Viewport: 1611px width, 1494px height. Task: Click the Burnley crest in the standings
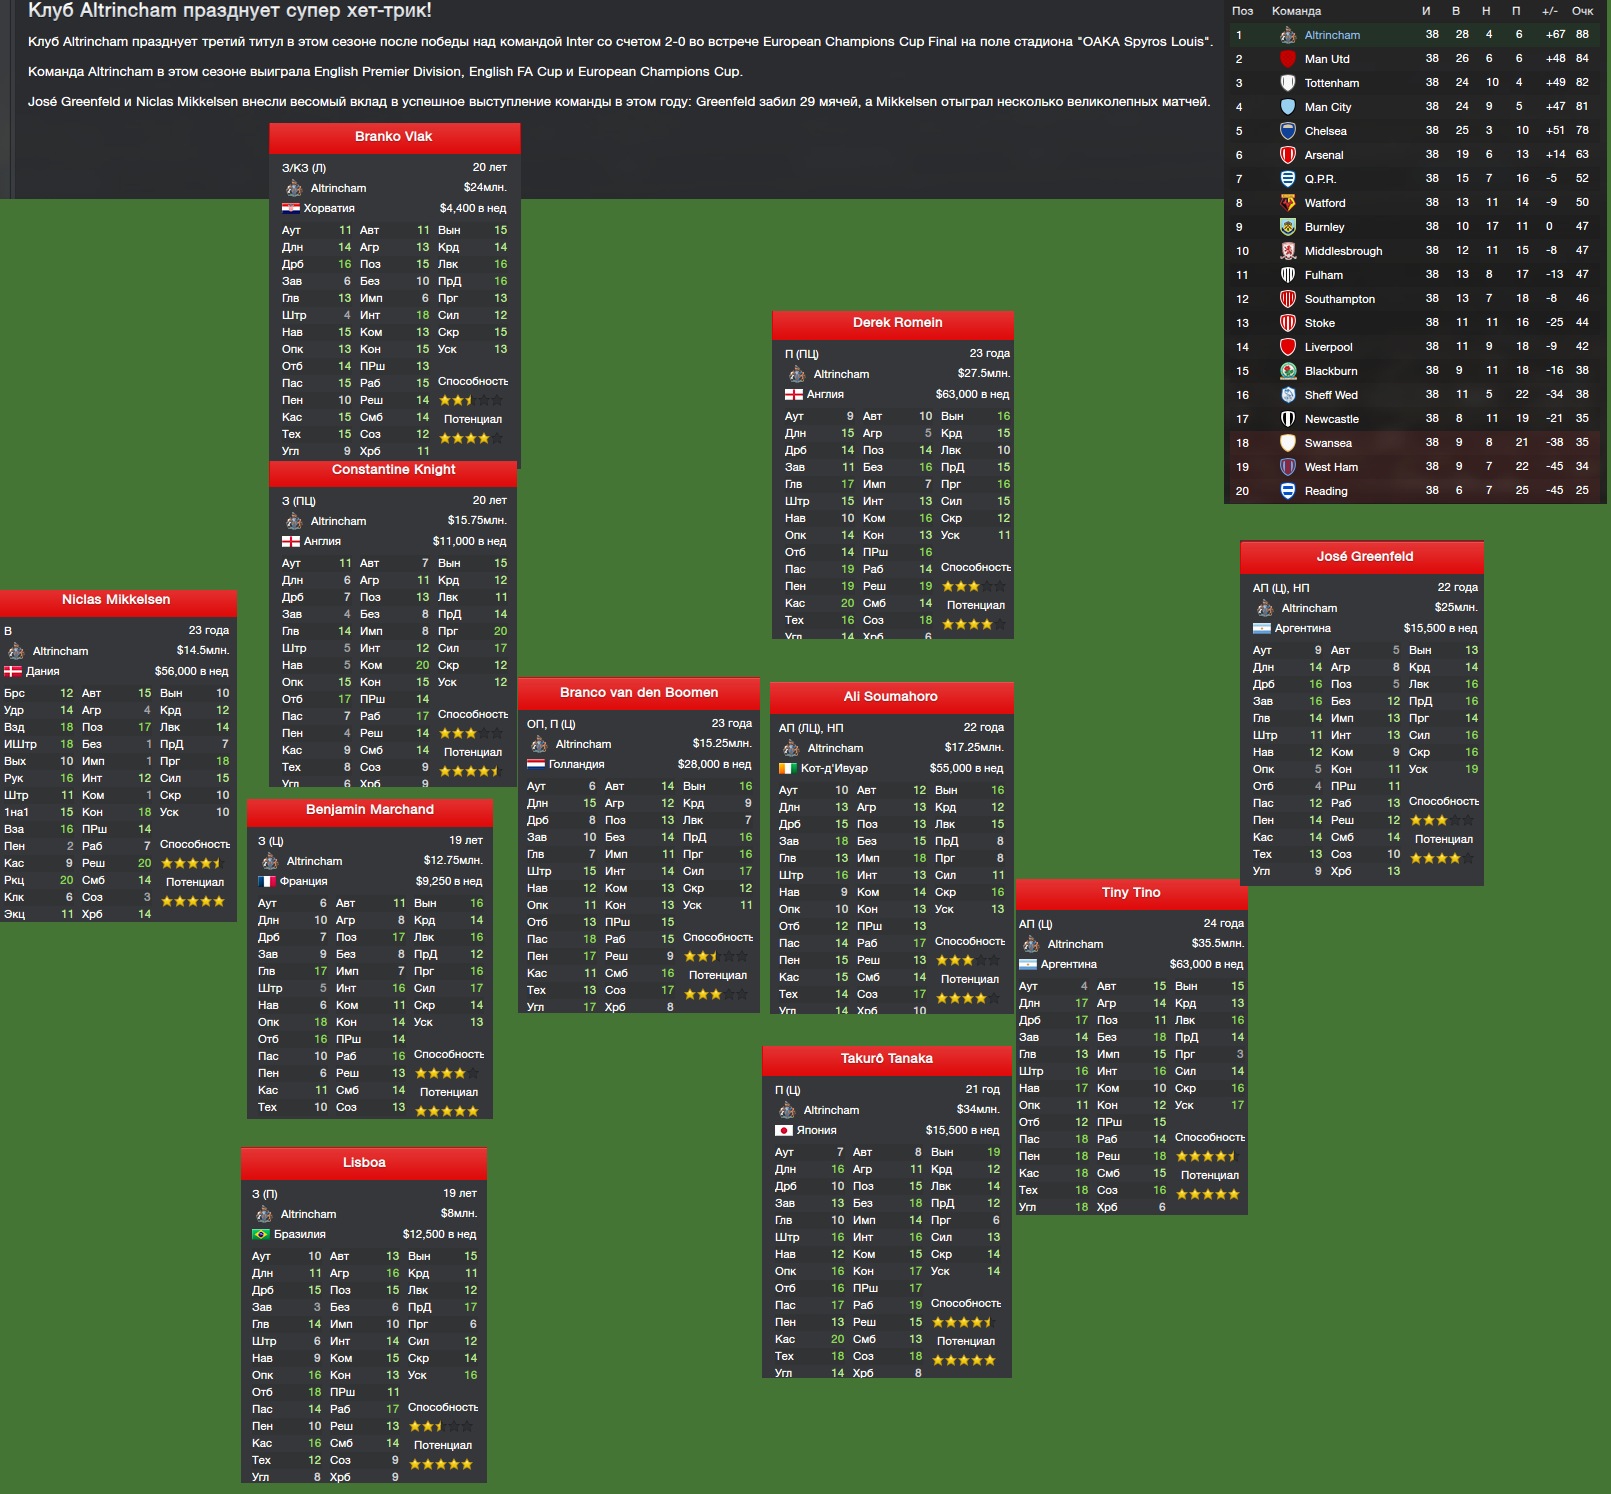(1288, 227)
